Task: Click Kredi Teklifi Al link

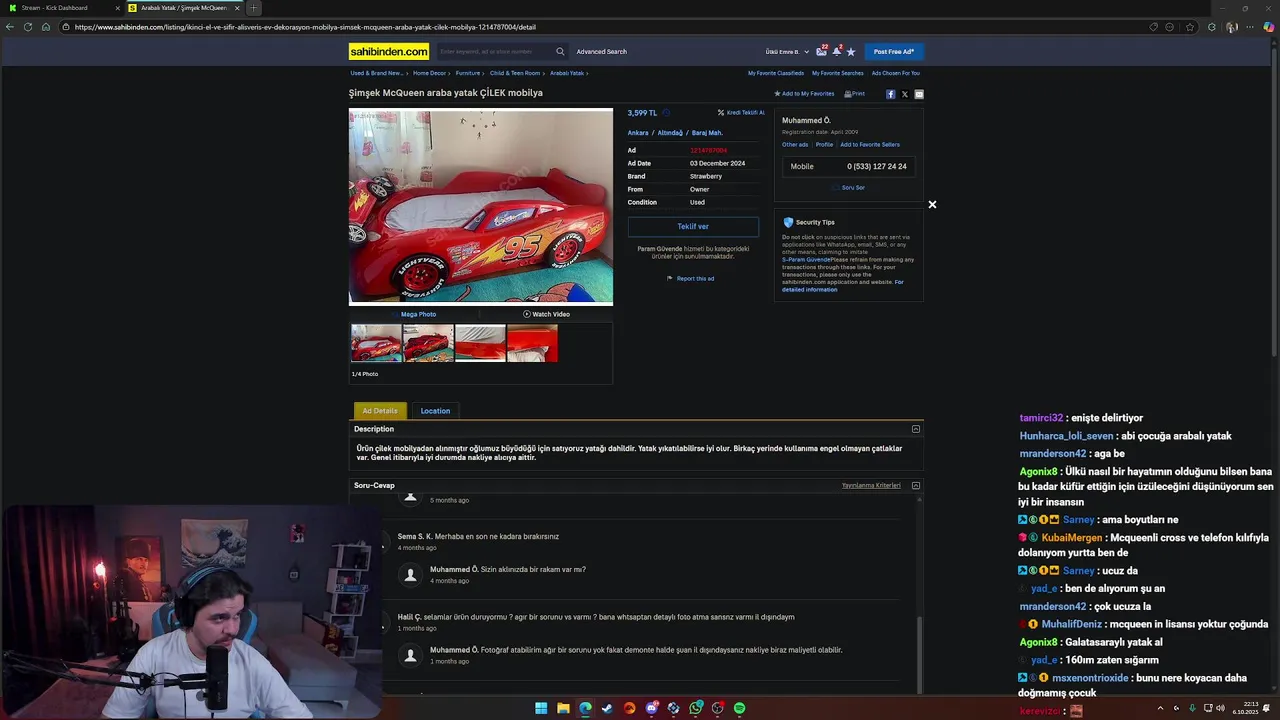Action: 741,113
